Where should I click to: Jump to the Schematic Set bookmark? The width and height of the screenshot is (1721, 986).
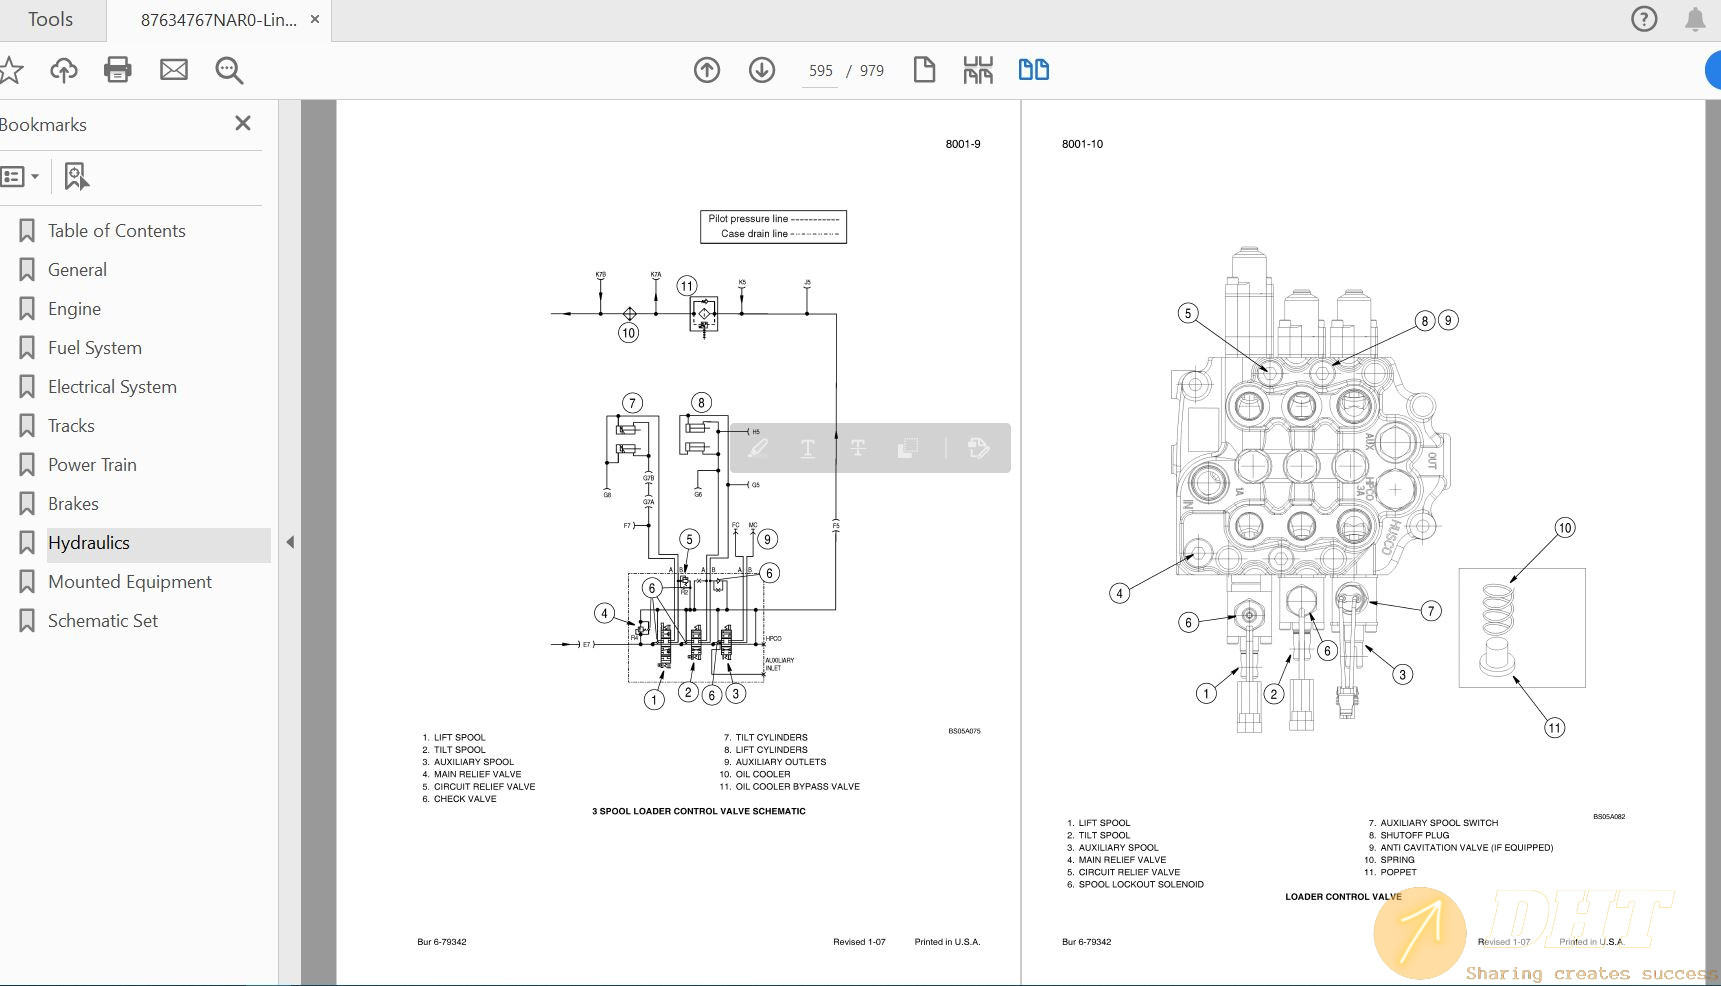[x=103, y=621]
